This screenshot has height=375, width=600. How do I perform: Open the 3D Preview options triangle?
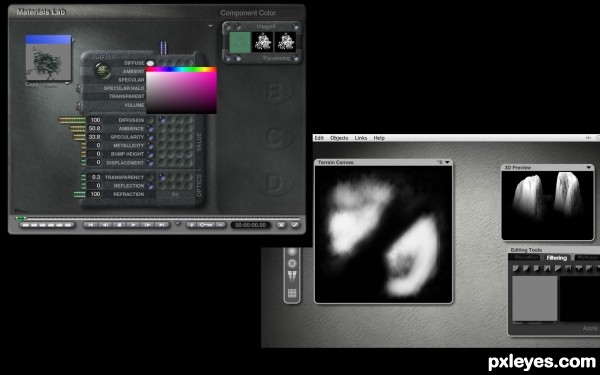click(x=589, y=168)
